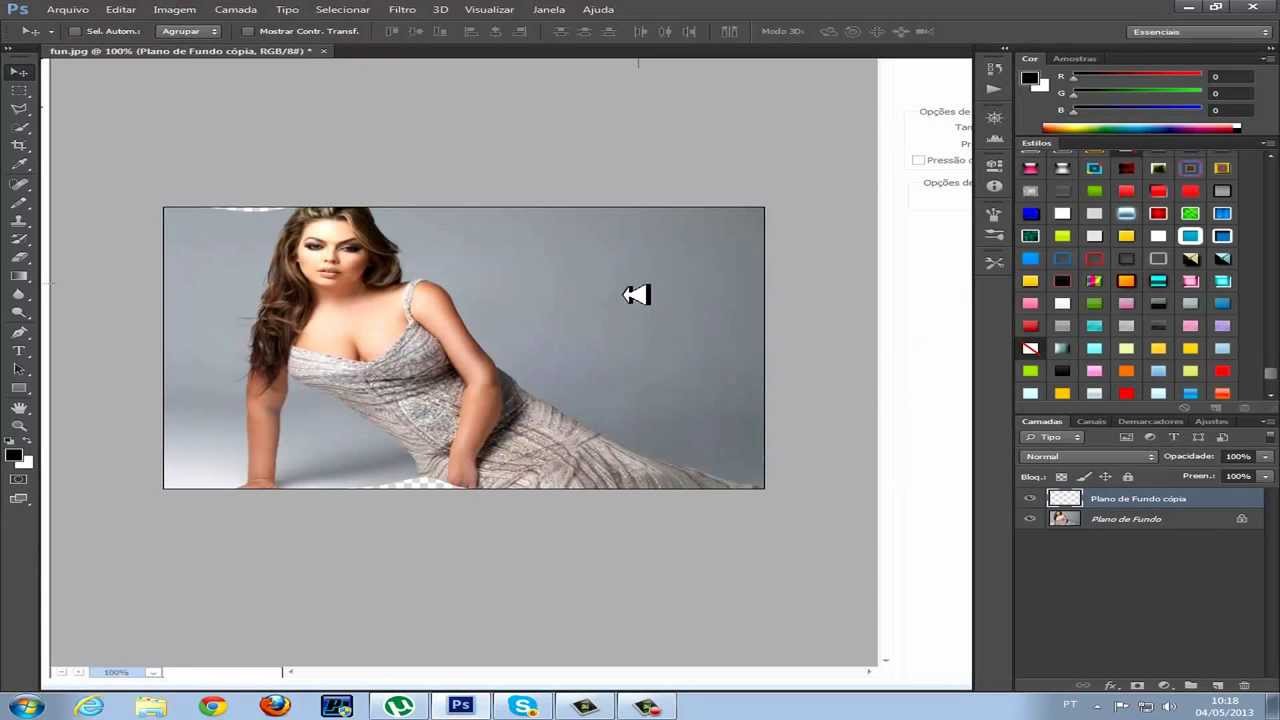Toggle Quick Mask mode in the toolbox

pyautogui.click(x=19, y=479)
